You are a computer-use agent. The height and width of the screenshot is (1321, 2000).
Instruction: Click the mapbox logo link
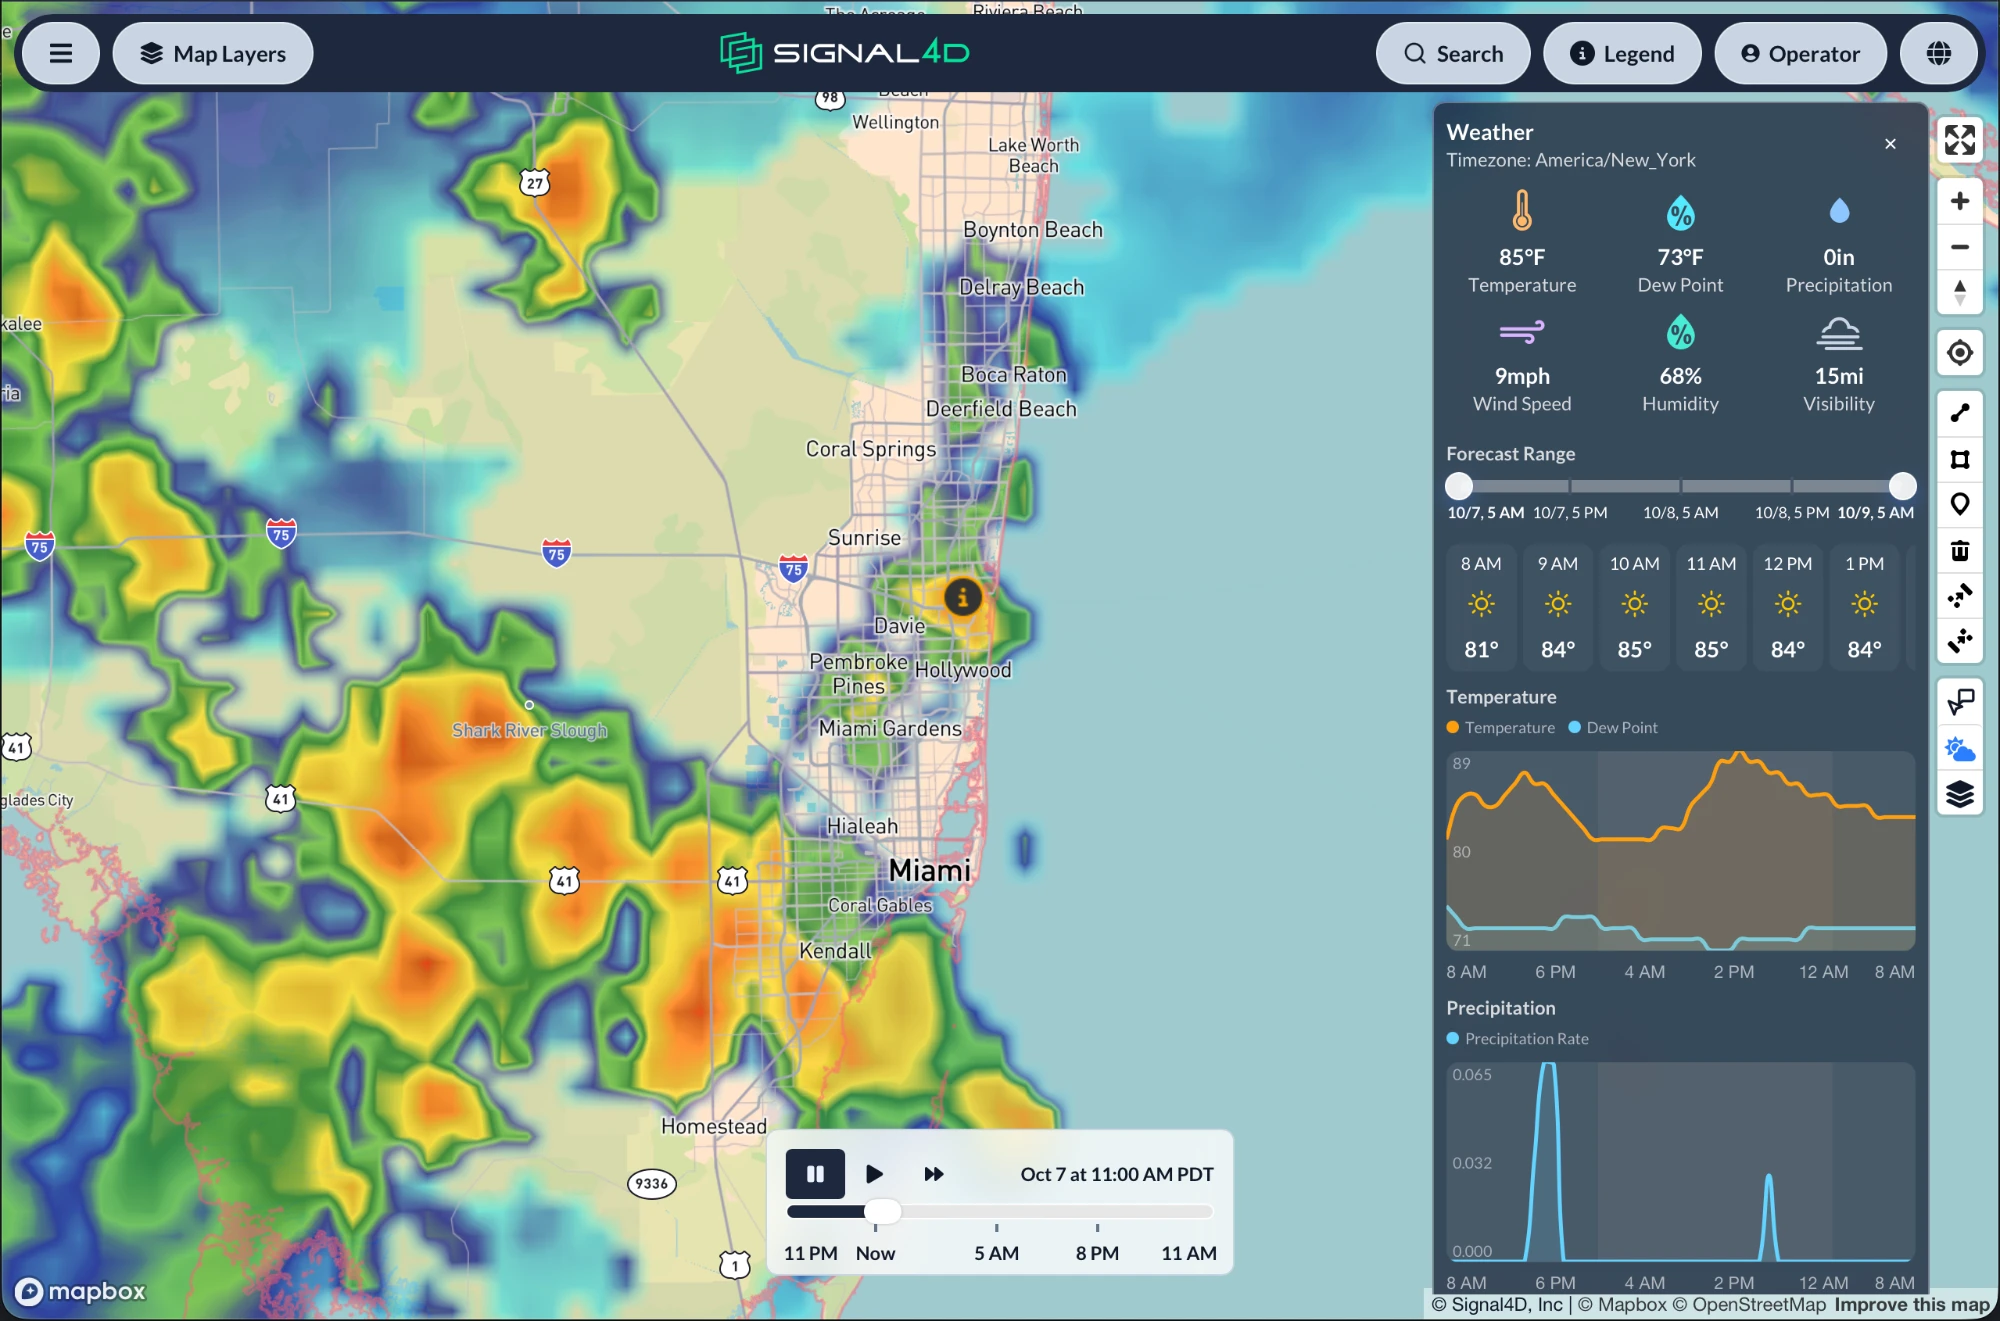[81, 1291]
